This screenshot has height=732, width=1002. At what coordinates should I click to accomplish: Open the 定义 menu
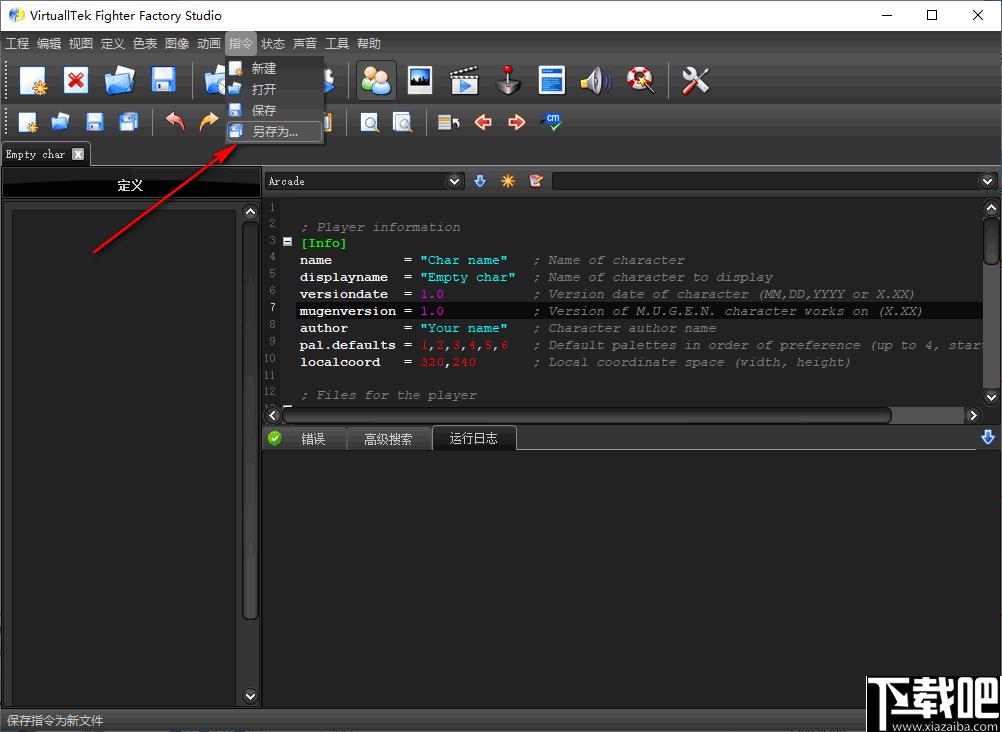(x=113, y=43)
